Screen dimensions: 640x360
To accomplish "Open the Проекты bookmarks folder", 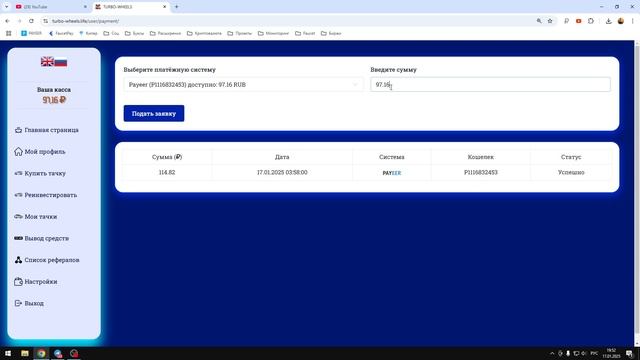I will tap(240, 33).
